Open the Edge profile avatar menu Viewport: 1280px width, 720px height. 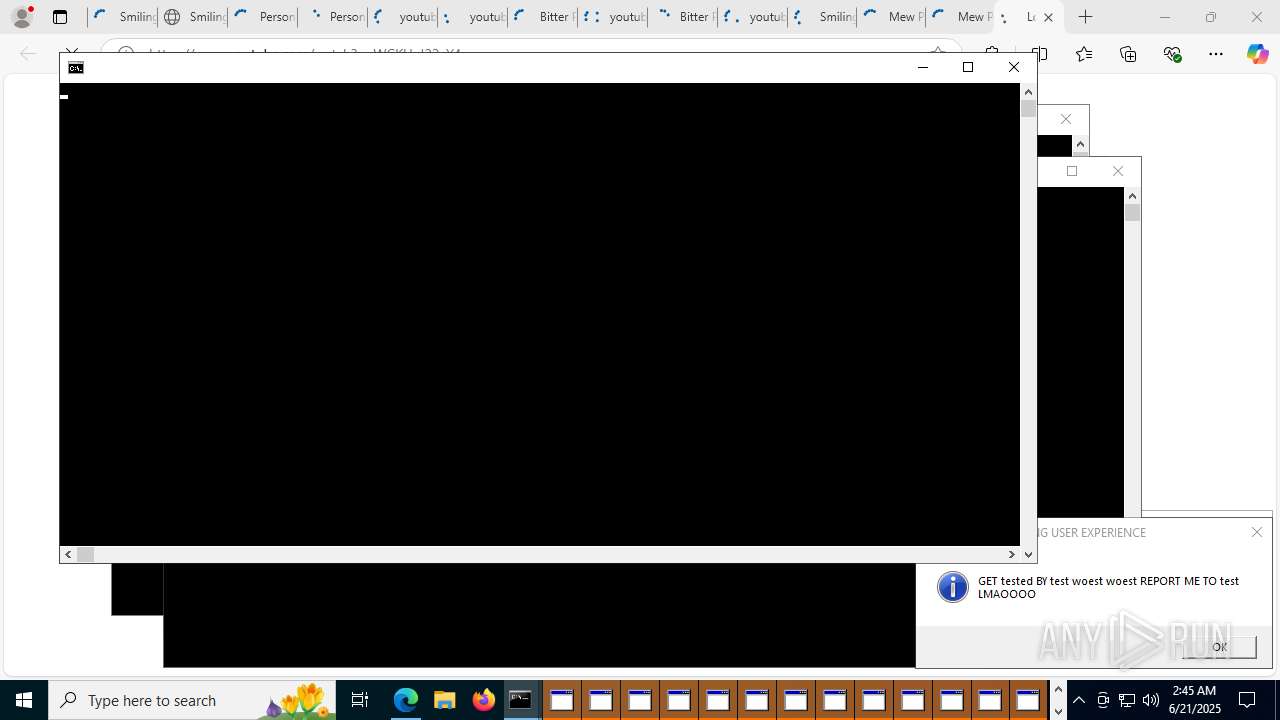click(x=22, y=17)
